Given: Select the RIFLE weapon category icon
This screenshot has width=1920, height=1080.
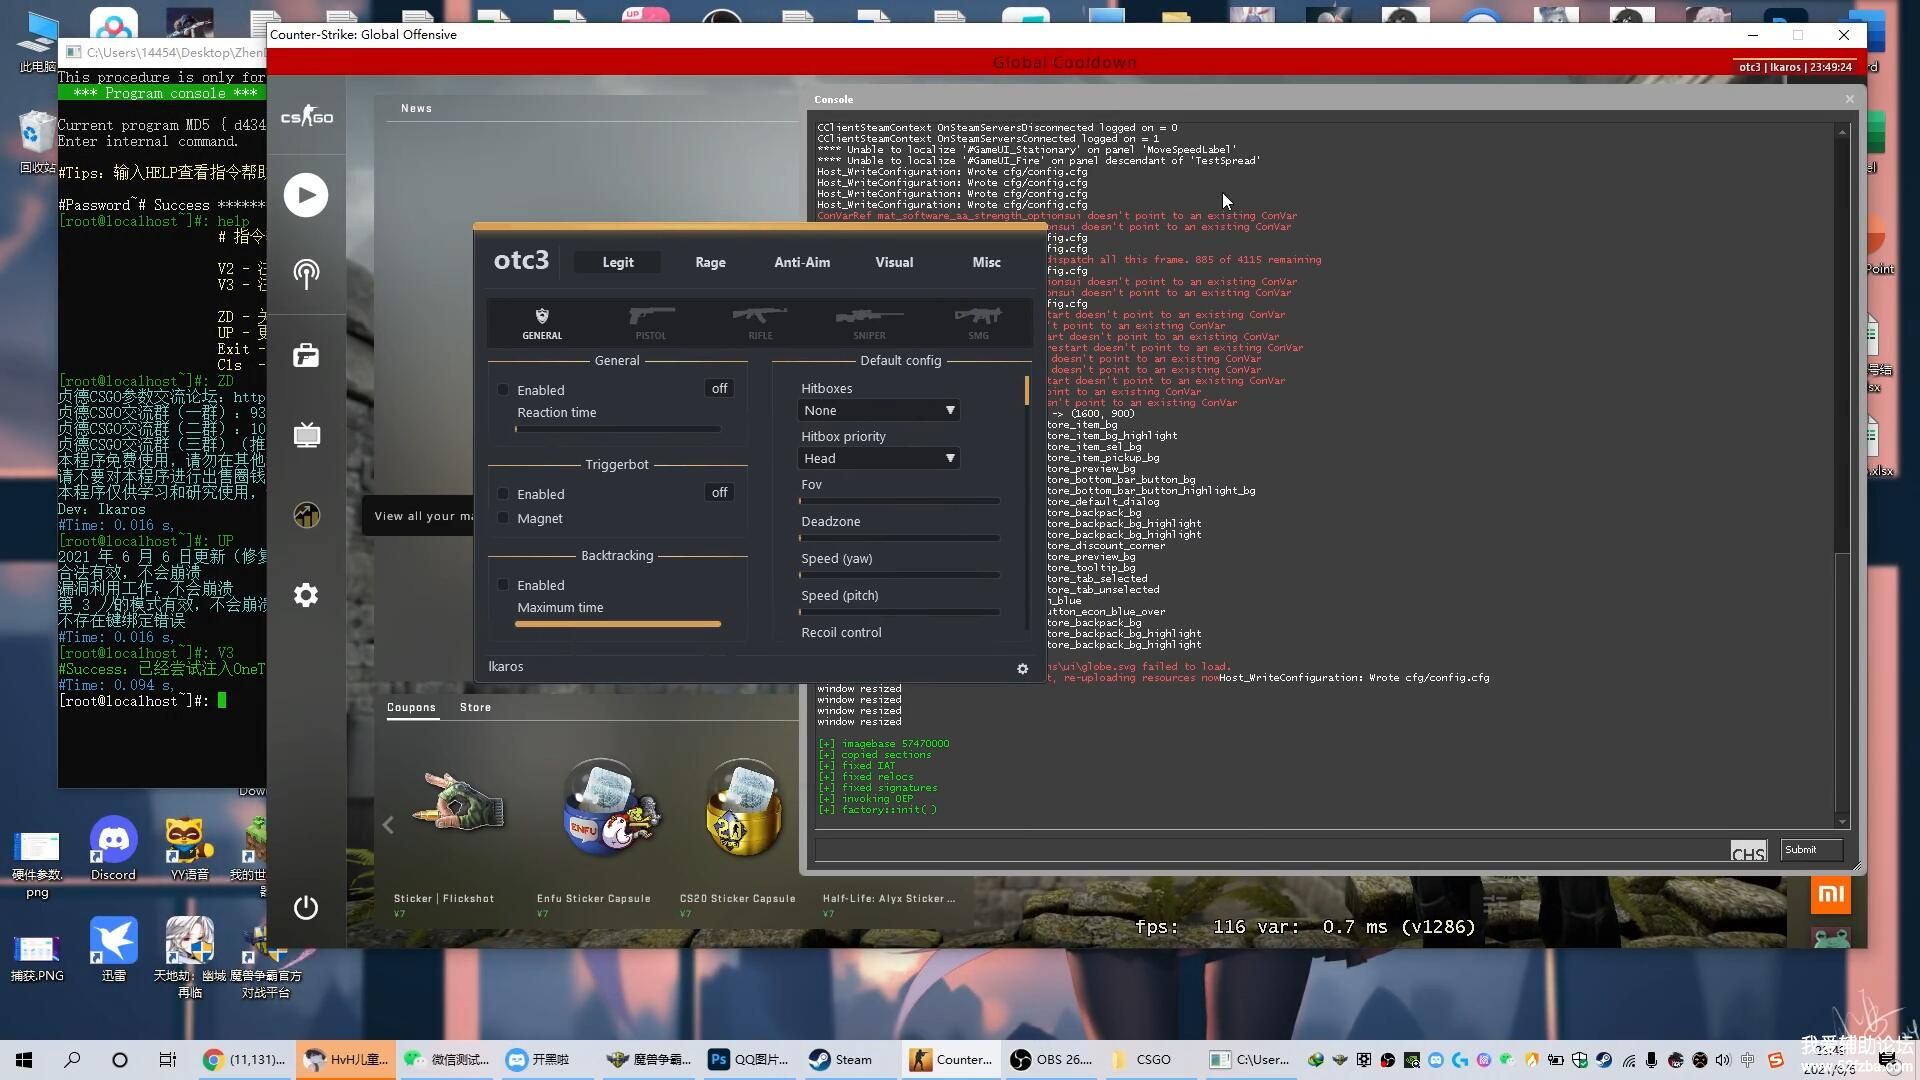Looking at the screenshot, I should tap(760, 323).
